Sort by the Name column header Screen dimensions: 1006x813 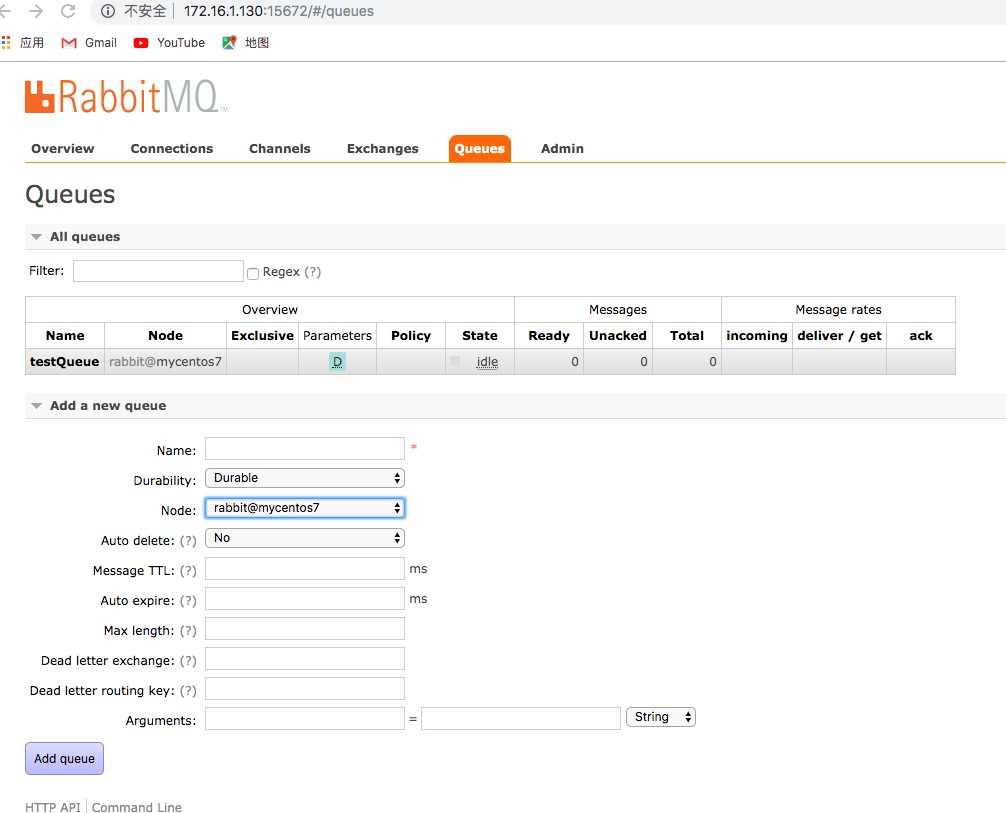65,336
